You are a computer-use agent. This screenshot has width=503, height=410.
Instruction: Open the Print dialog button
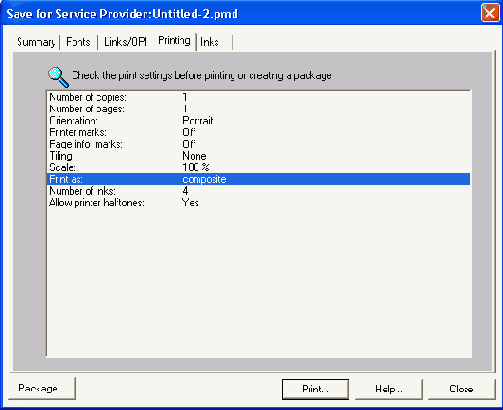point(315,389)
